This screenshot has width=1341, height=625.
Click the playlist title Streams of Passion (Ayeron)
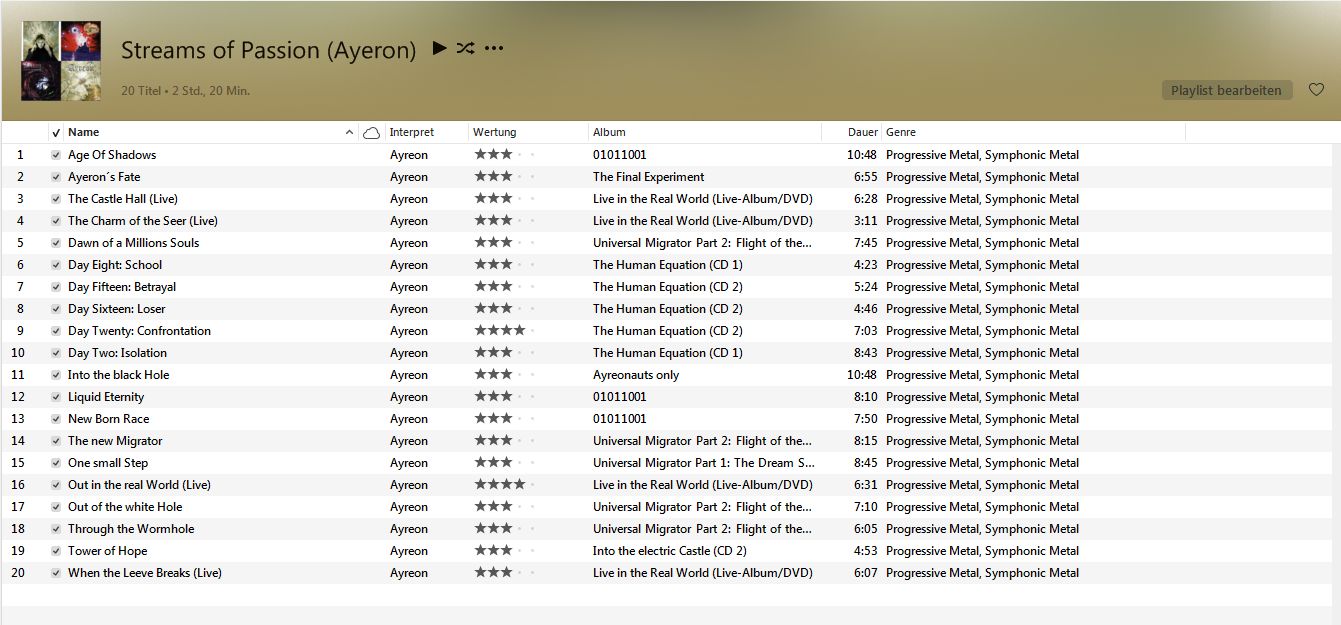click(x=269, y=50)
